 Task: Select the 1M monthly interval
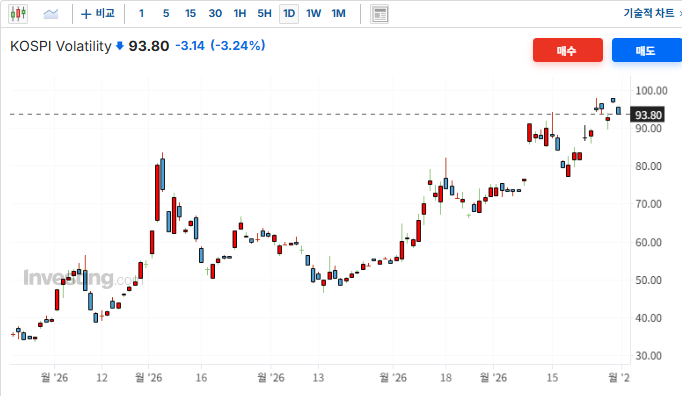338,13
